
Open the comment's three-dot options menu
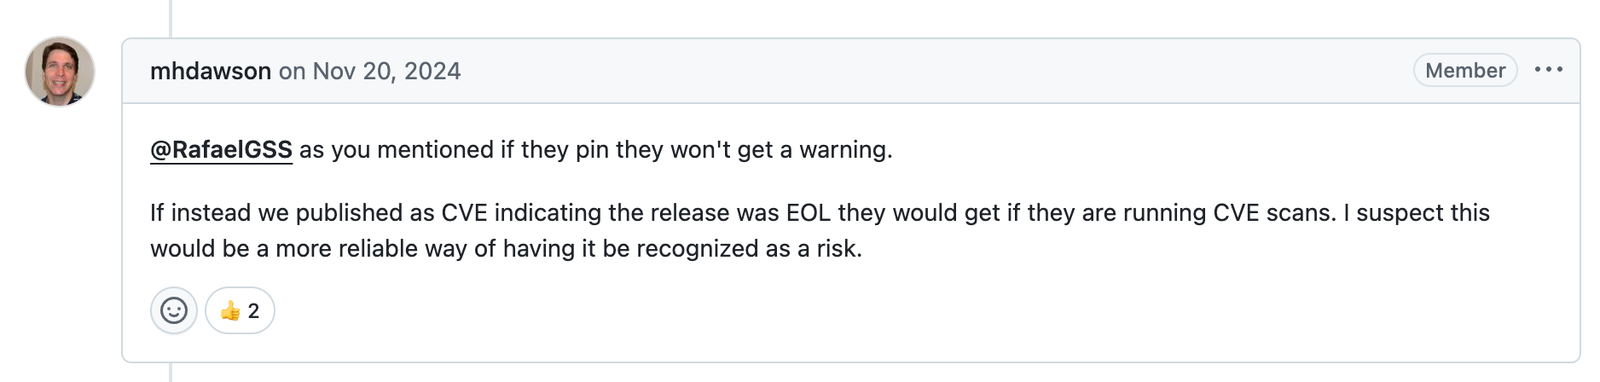pyautogui.click(x=1548, y=70)
